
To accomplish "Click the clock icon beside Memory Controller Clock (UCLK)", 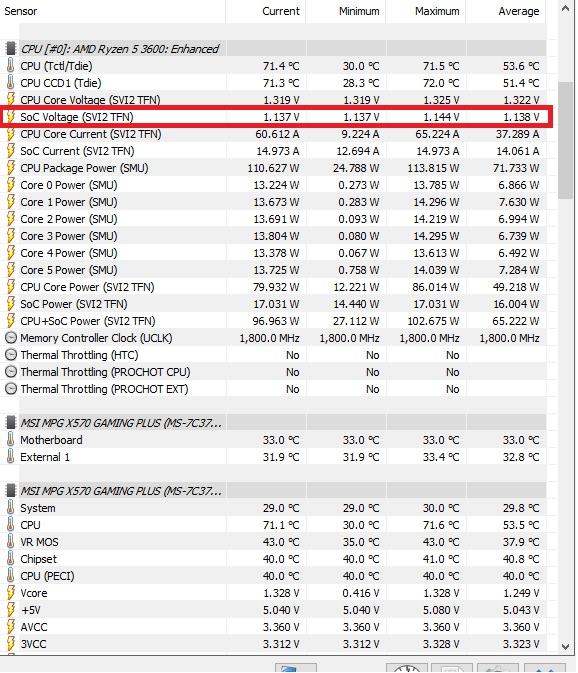I will click(x=11, y=338).
